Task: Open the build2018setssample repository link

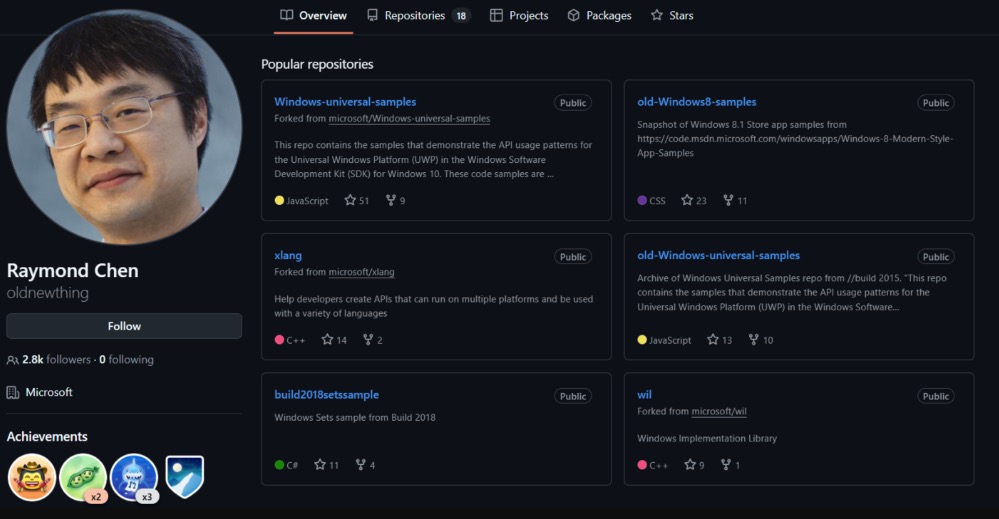Action: click(326, 395)
